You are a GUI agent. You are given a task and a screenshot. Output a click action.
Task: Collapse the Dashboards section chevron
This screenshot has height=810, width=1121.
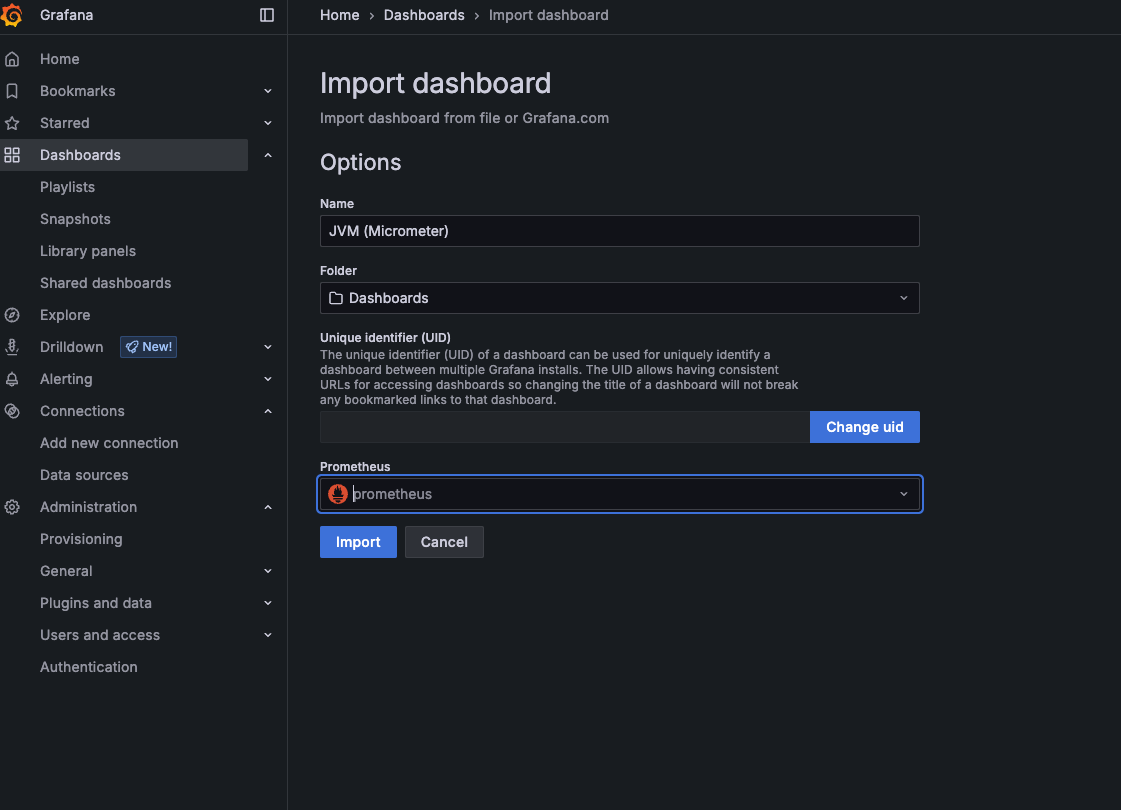[x=267, y=155]
